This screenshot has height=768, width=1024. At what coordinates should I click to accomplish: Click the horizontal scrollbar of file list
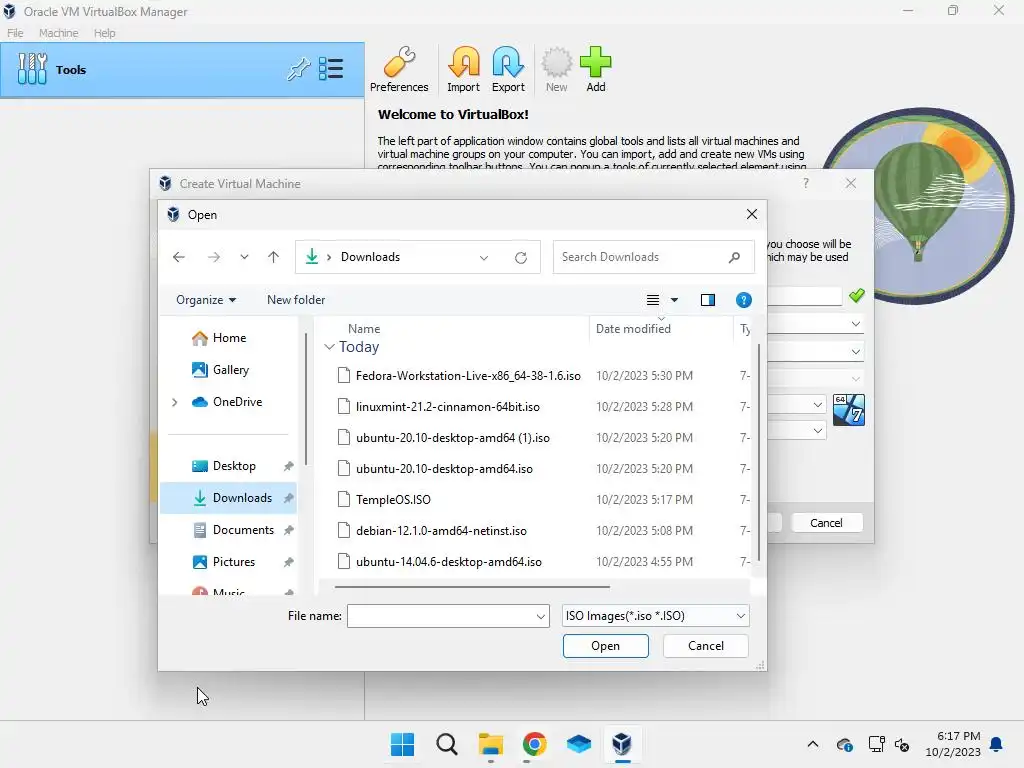472,587
